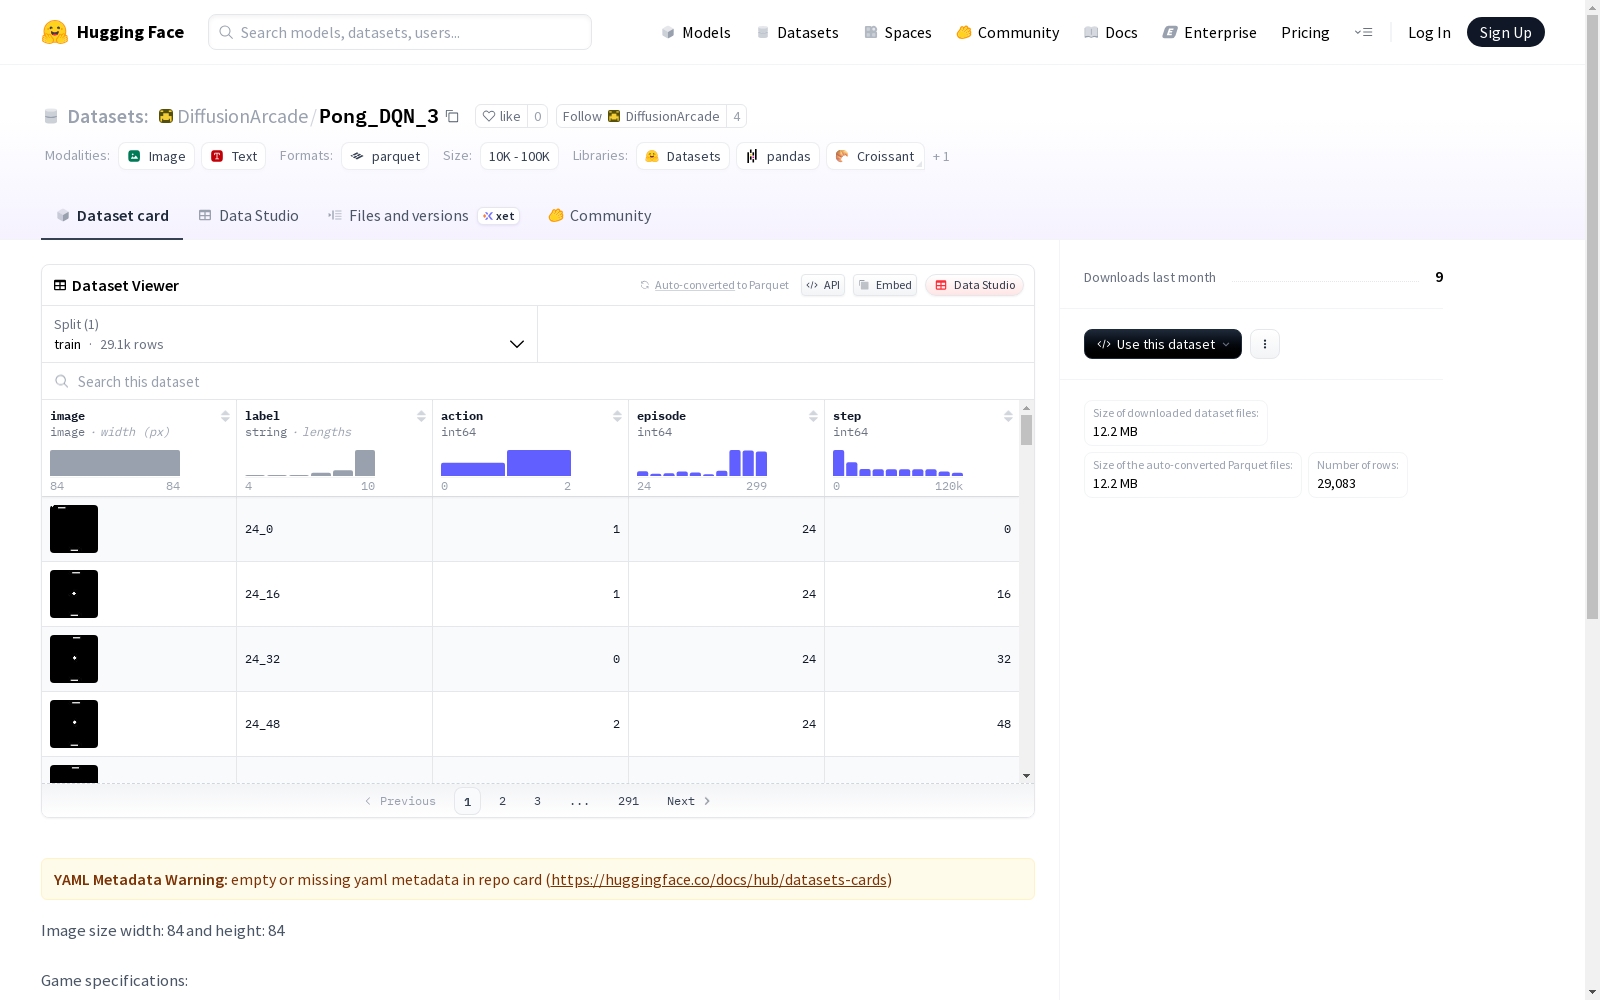Open the Models page
The width and height of the screenshot is (1600, 1000).
tap(696, 32)
